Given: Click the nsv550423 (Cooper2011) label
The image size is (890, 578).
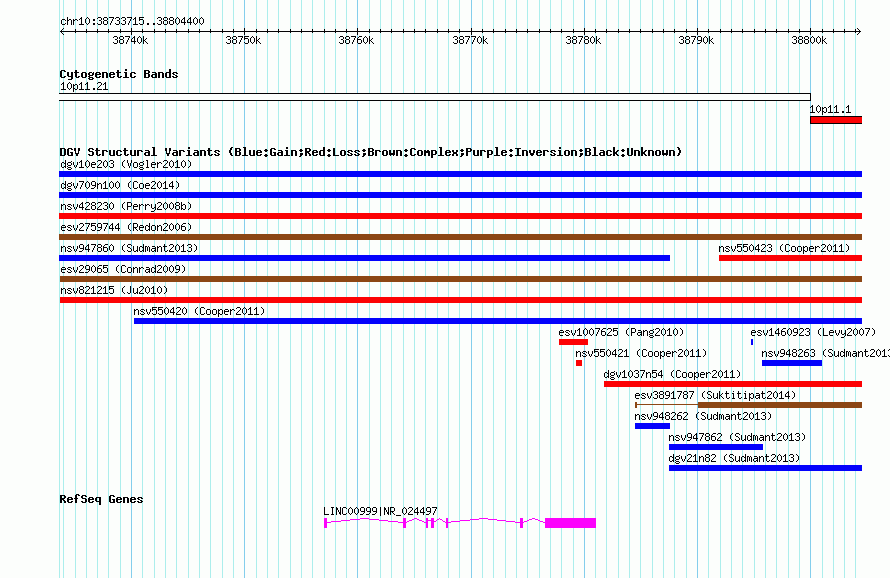Looking at the screenshot, I should [784, 248].
